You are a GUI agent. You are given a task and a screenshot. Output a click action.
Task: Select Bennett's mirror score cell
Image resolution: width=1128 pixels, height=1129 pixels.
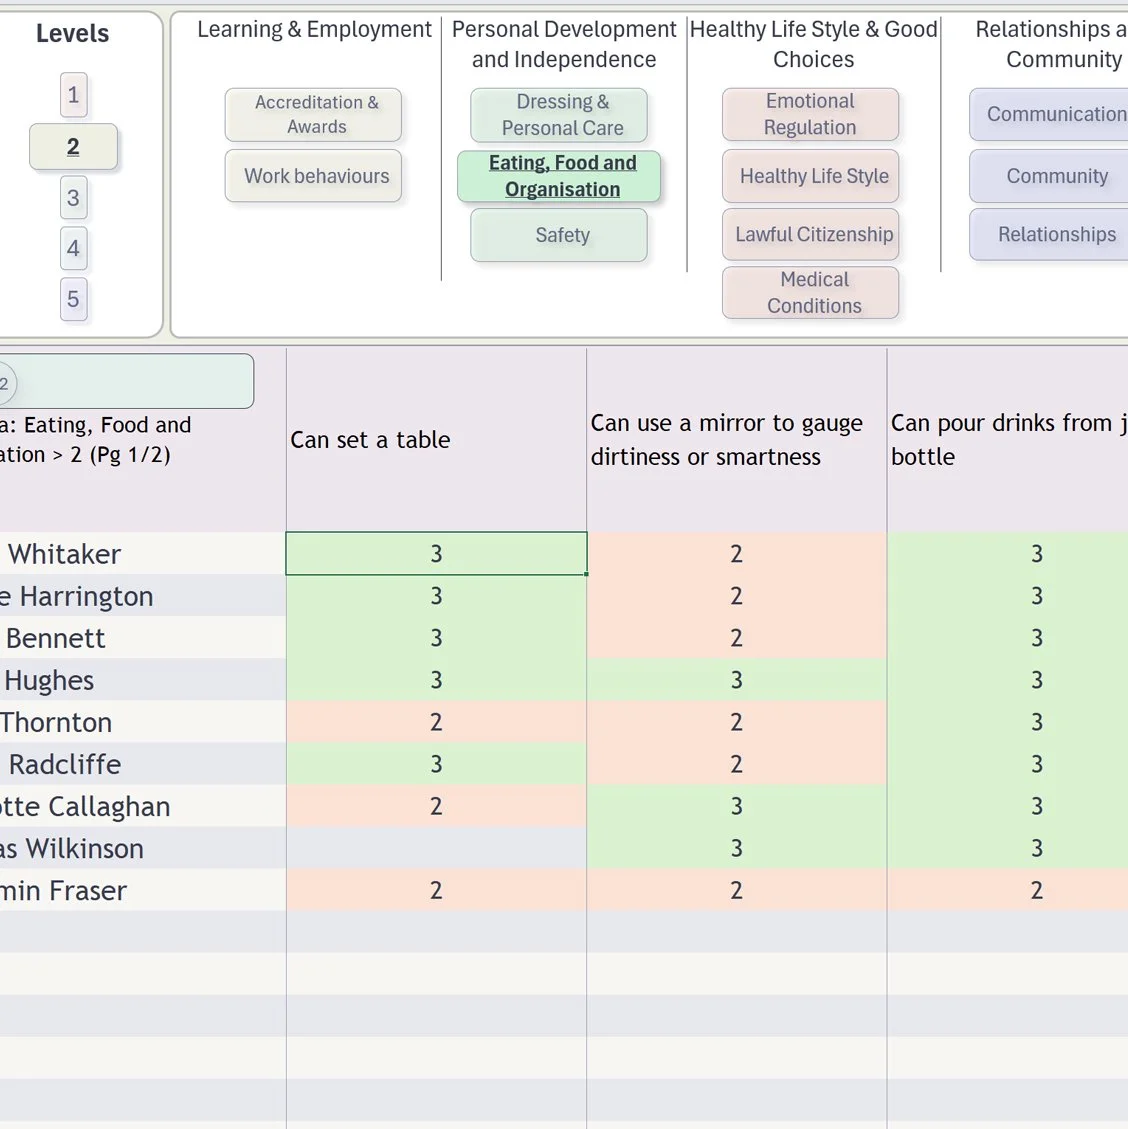point(736,638)
